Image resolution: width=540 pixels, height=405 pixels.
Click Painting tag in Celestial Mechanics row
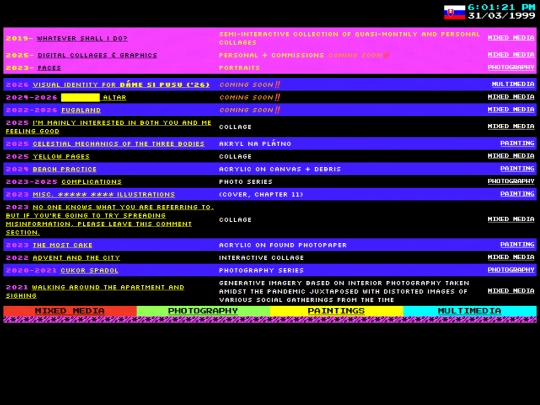pyautogui.click(x=517, y=143)
